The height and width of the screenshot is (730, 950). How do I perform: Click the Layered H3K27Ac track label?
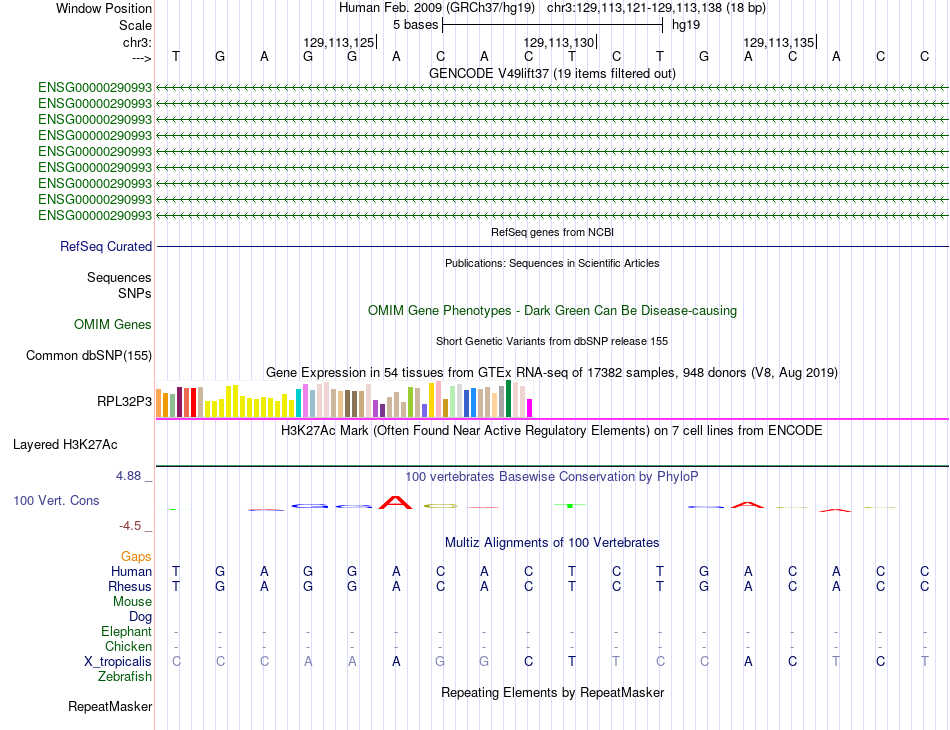click(x=65, y=445)
